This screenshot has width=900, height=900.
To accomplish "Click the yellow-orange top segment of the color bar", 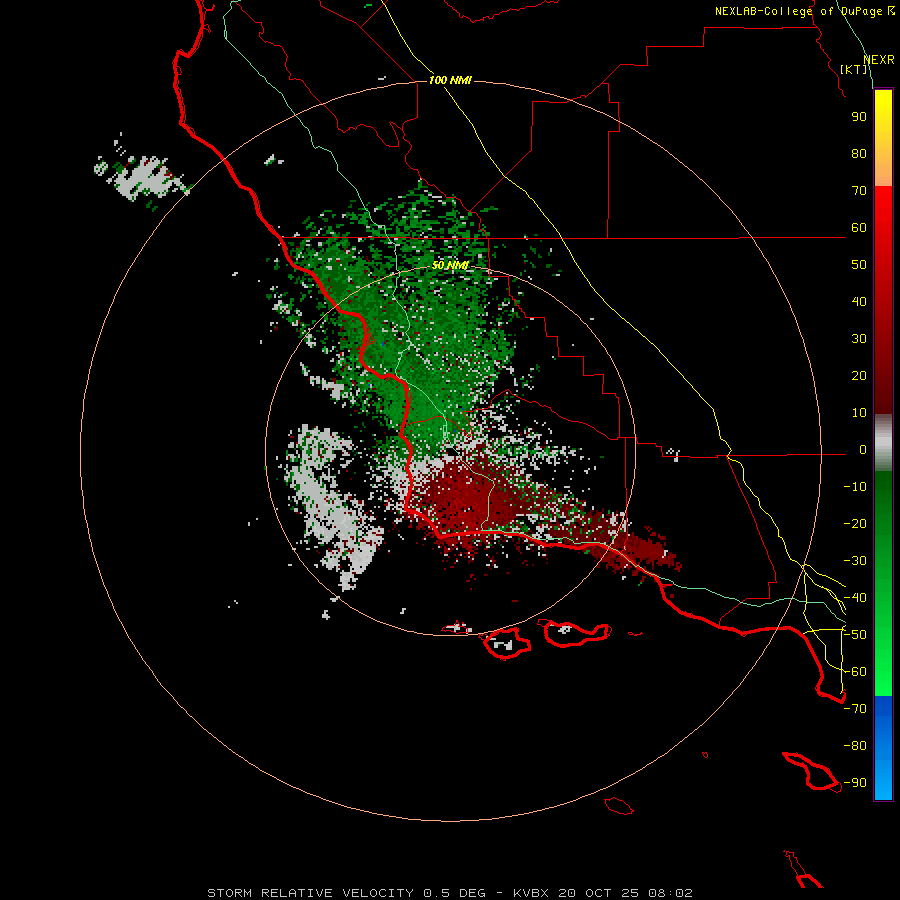I will [883, 138].
